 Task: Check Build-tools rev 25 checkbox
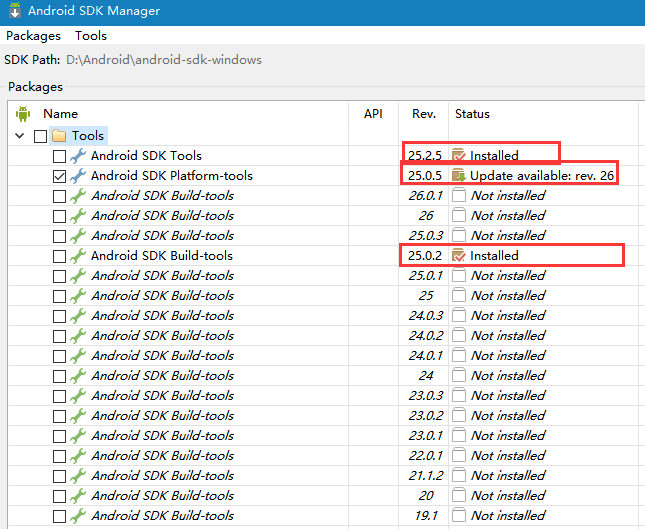point(59,296)
